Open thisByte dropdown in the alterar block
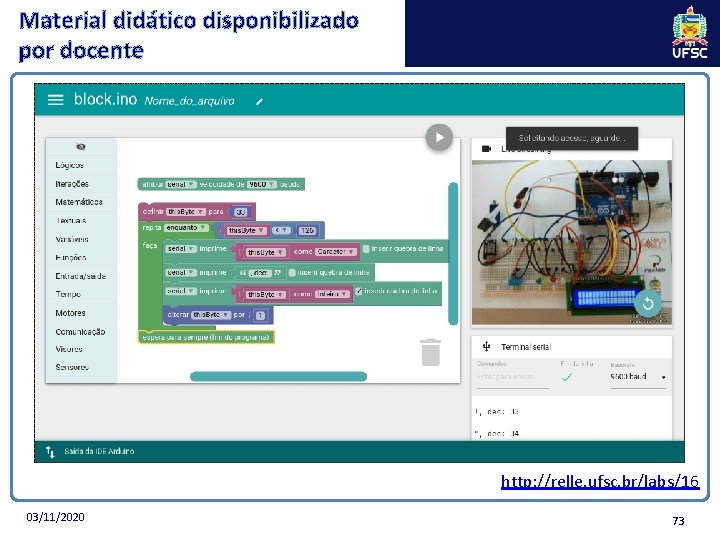Viewport: 720px width, 540px height. coord(211,315)
